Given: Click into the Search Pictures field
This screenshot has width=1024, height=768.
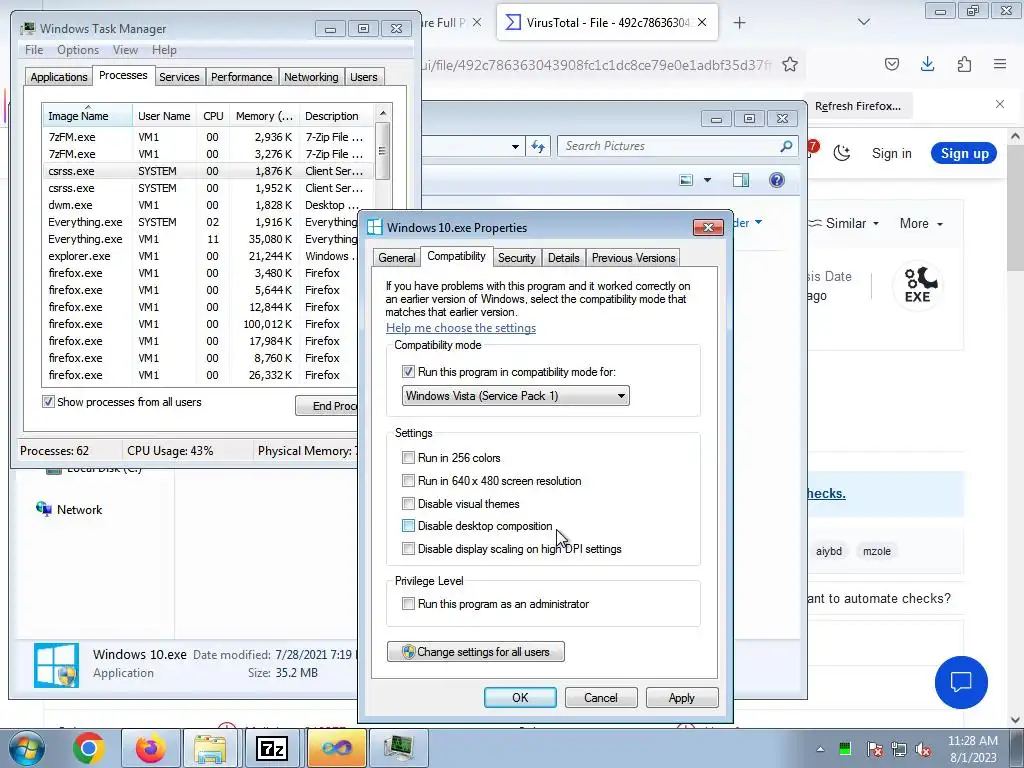Looking at the screenshot, I should (676, 146).
